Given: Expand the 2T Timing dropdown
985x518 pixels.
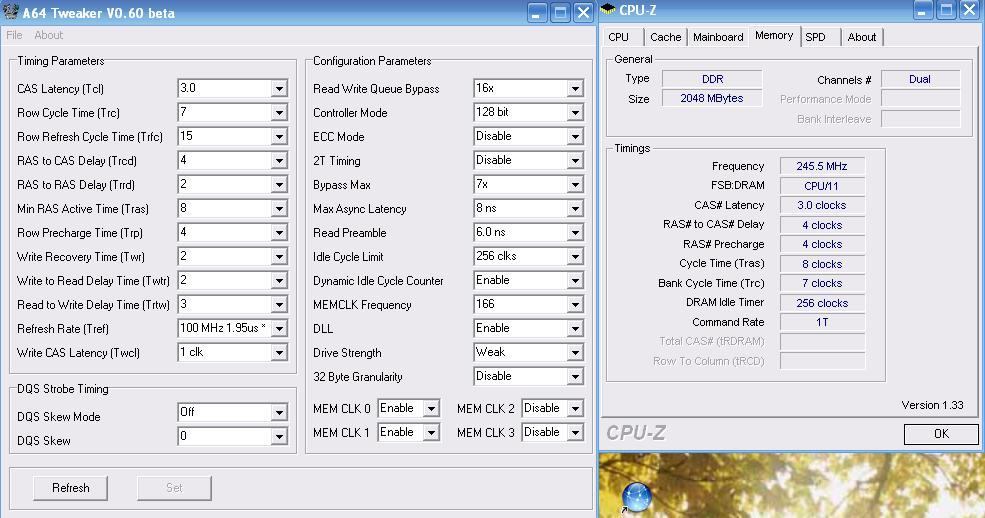Looking at the screenshot, I should [575, 161].
